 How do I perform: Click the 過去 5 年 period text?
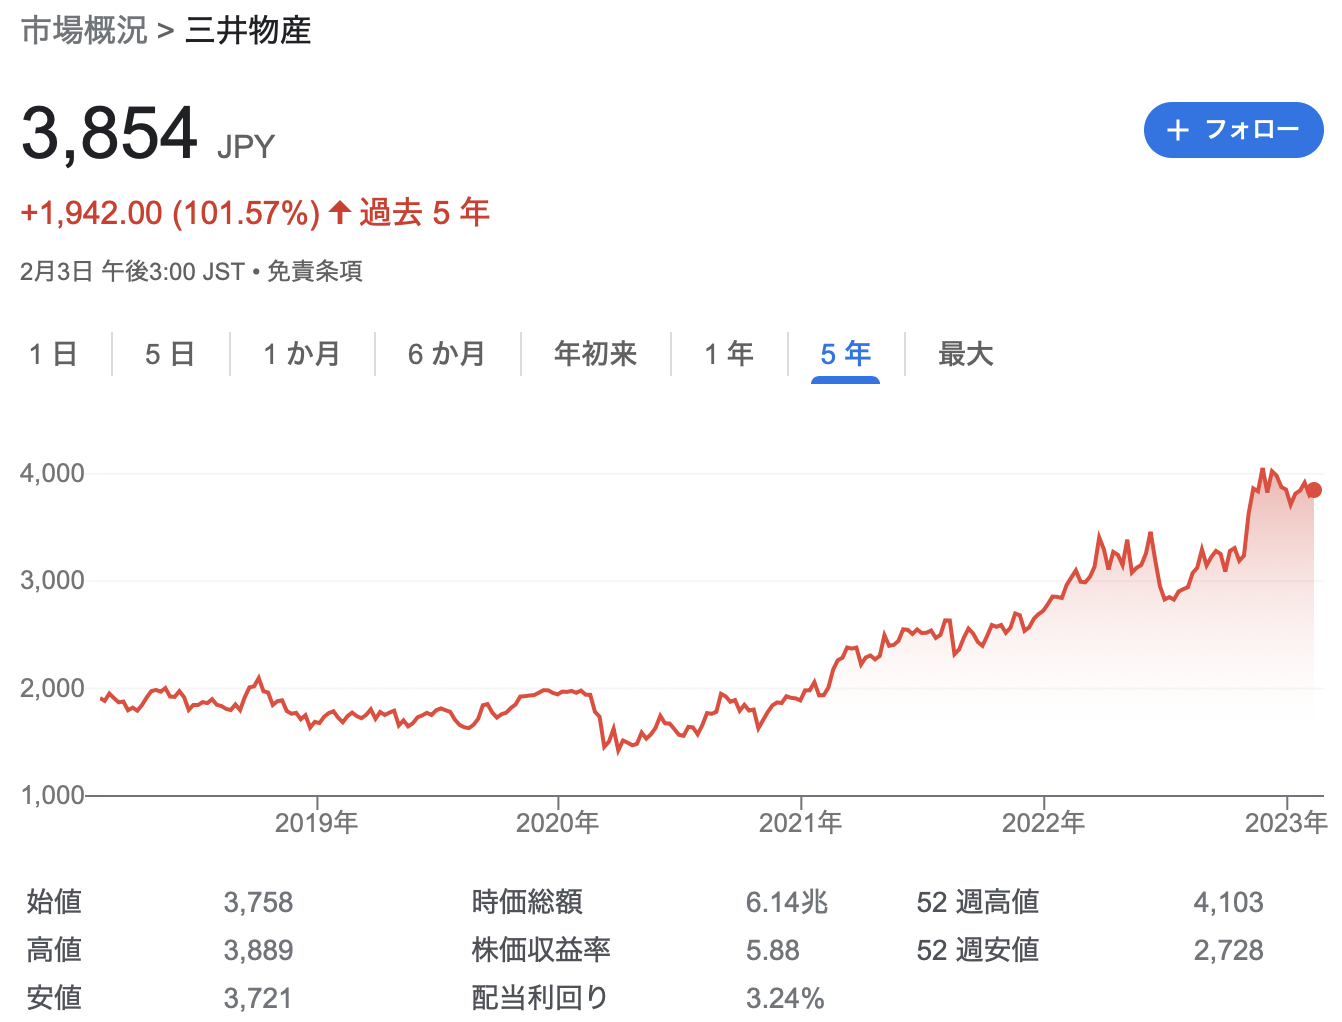click(425, 213)
